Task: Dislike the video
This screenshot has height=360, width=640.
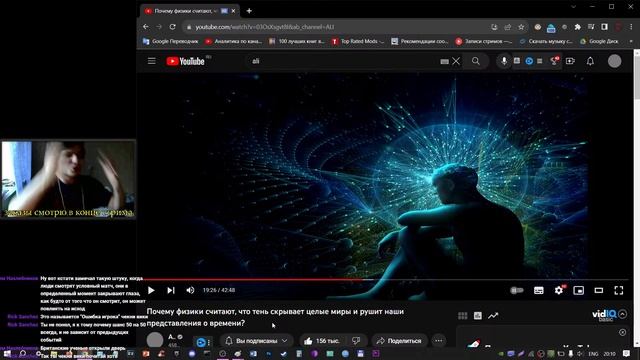Action: [x=356, y=340]
